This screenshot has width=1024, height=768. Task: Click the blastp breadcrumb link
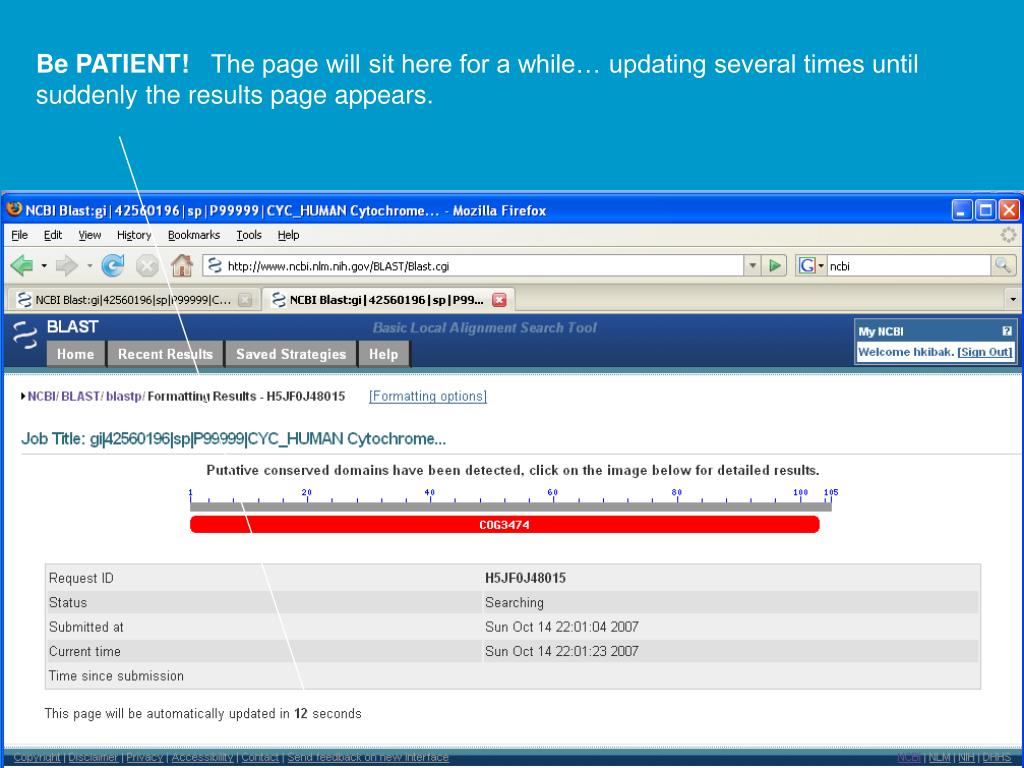[124, 396]
